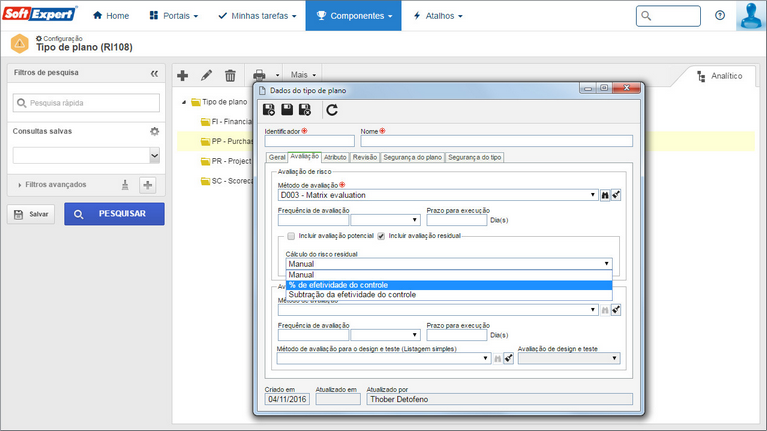
Task: Select the PP - Purchase folder
Action: (227, 141)
